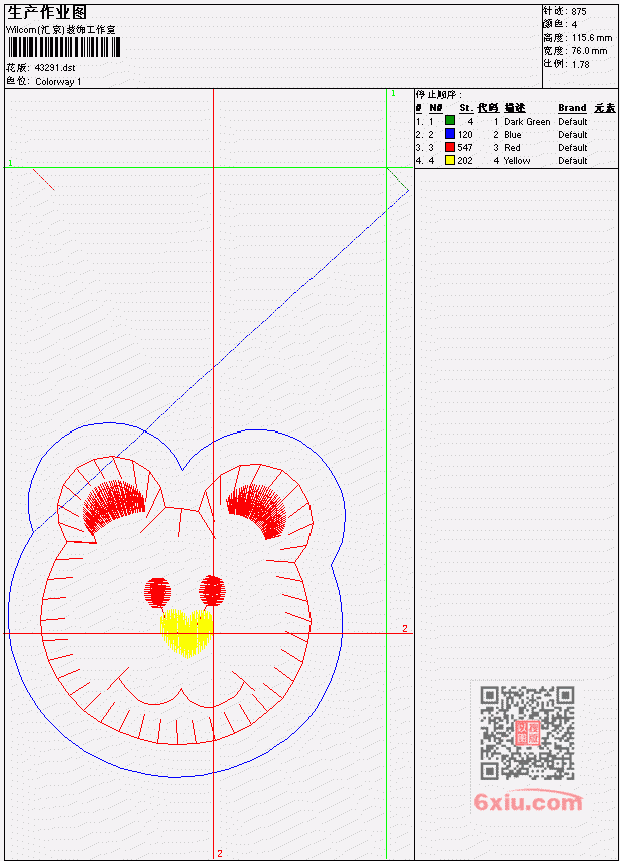This screenshot has height=861, width=620.
Task: Click the 'N#' column header
Action: pos(435,108)
